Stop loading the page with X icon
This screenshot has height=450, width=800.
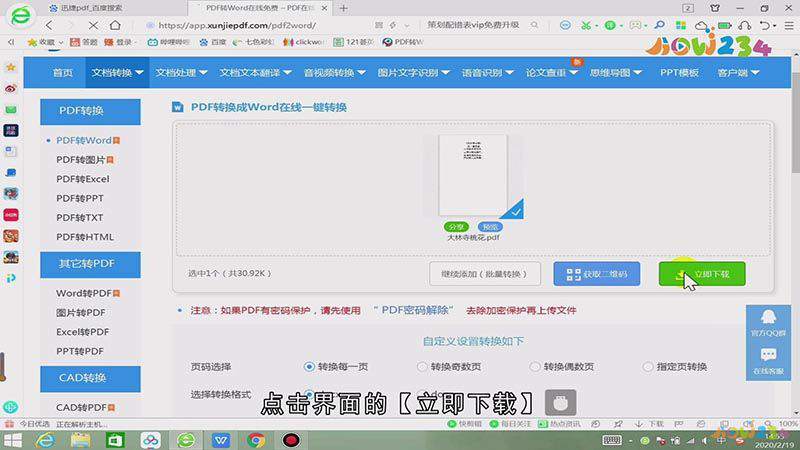pos(93,25)
